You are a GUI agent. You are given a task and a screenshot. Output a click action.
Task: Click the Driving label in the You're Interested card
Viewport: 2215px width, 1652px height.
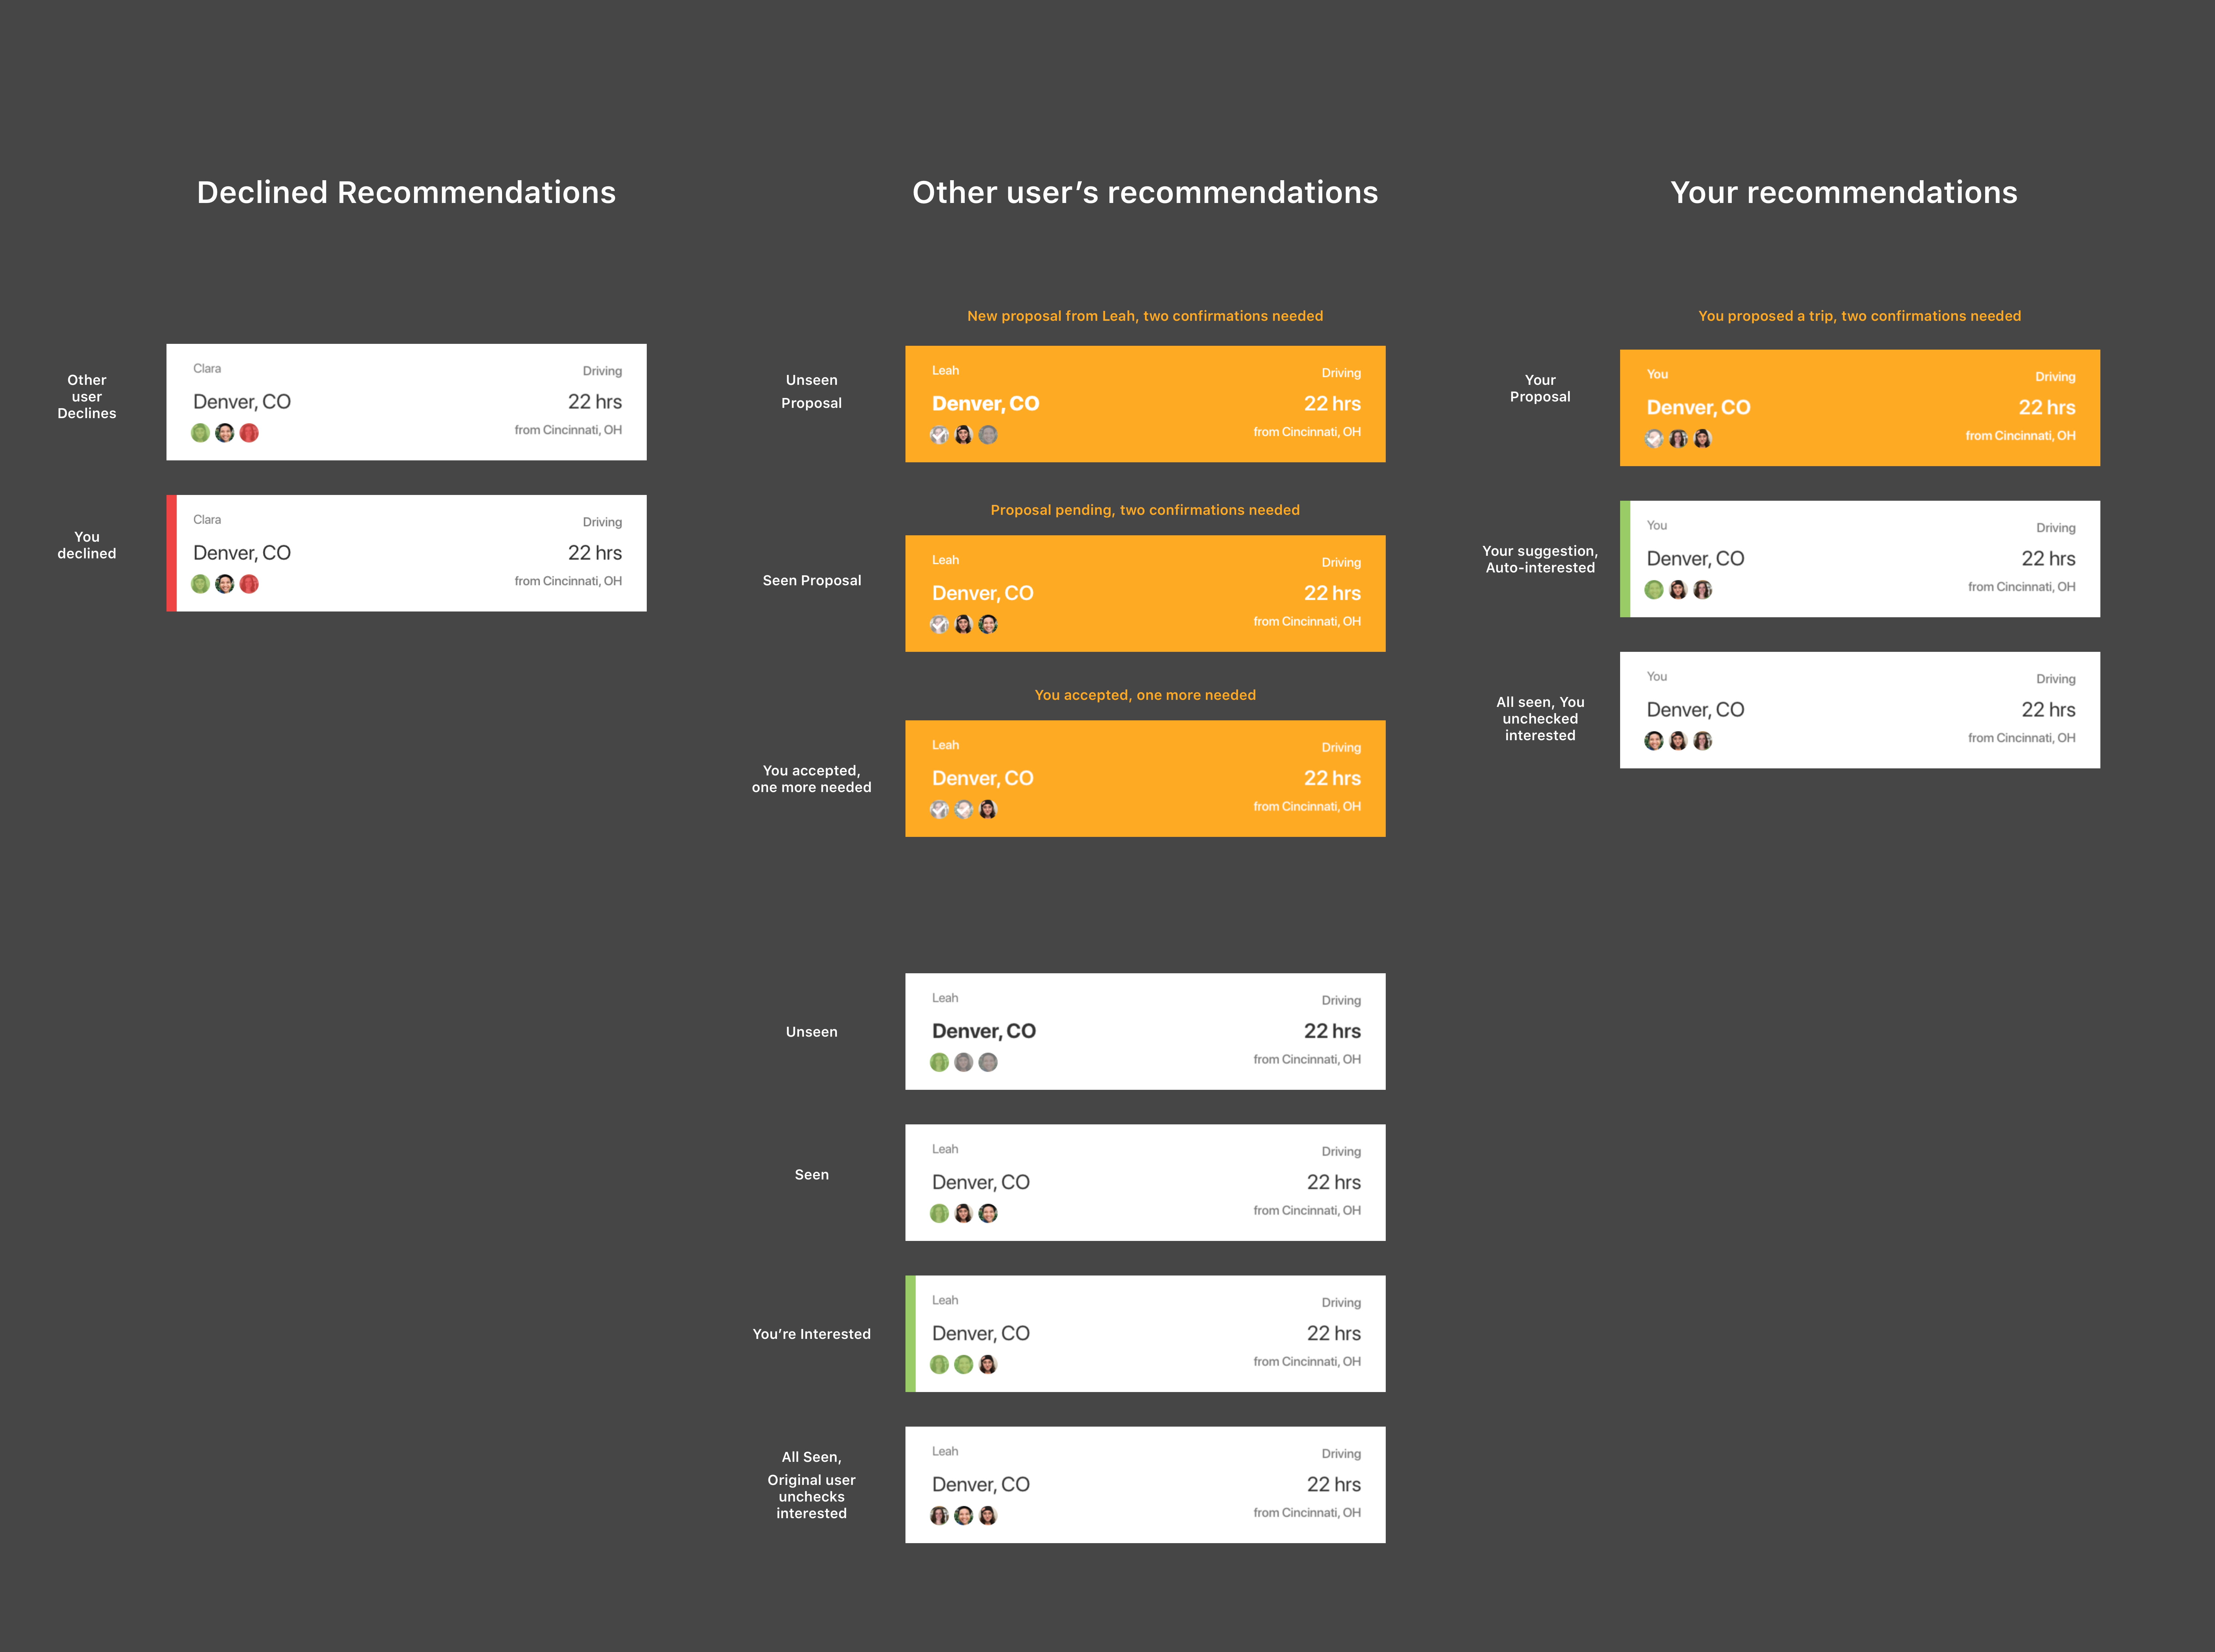tap(1341, 1303)
